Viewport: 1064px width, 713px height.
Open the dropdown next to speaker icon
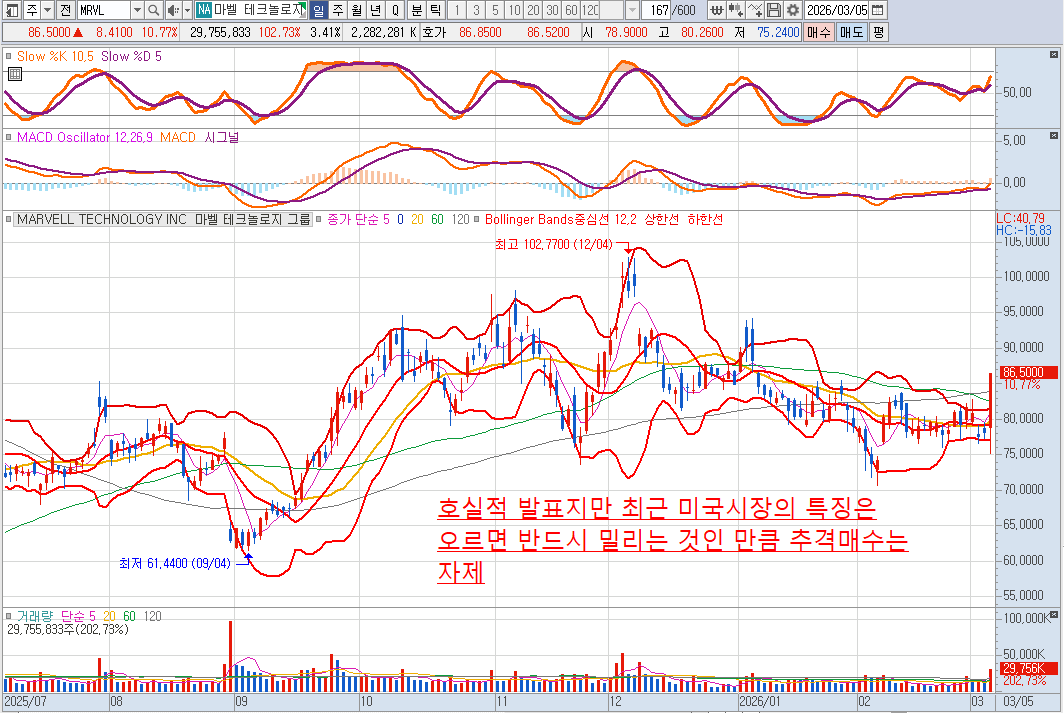(186, 10)
